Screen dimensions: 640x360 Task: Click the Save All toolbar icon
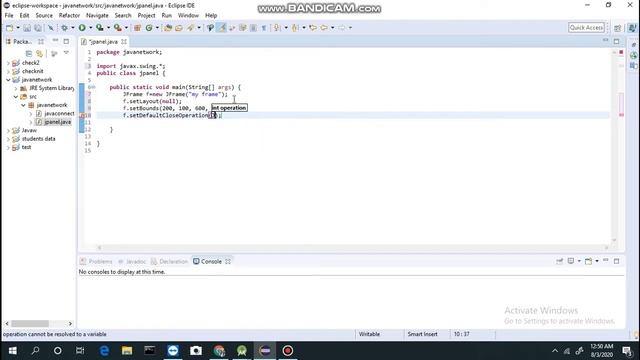(x=38, y=28)
